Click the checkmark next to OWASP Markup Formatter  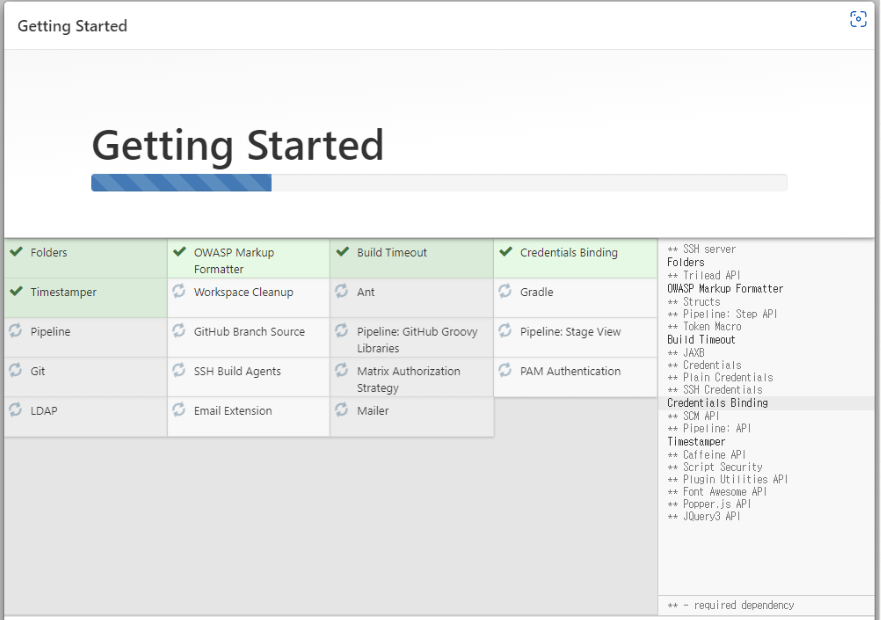coord(179,251)
